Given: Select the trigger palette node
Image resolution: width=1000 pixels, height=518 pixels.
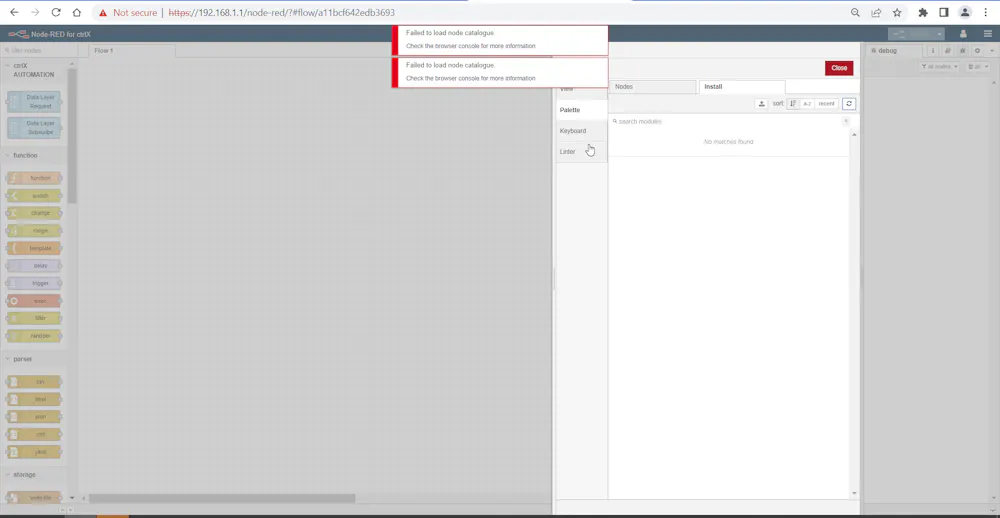Looking at the screenshot, I should coord(34,283).
